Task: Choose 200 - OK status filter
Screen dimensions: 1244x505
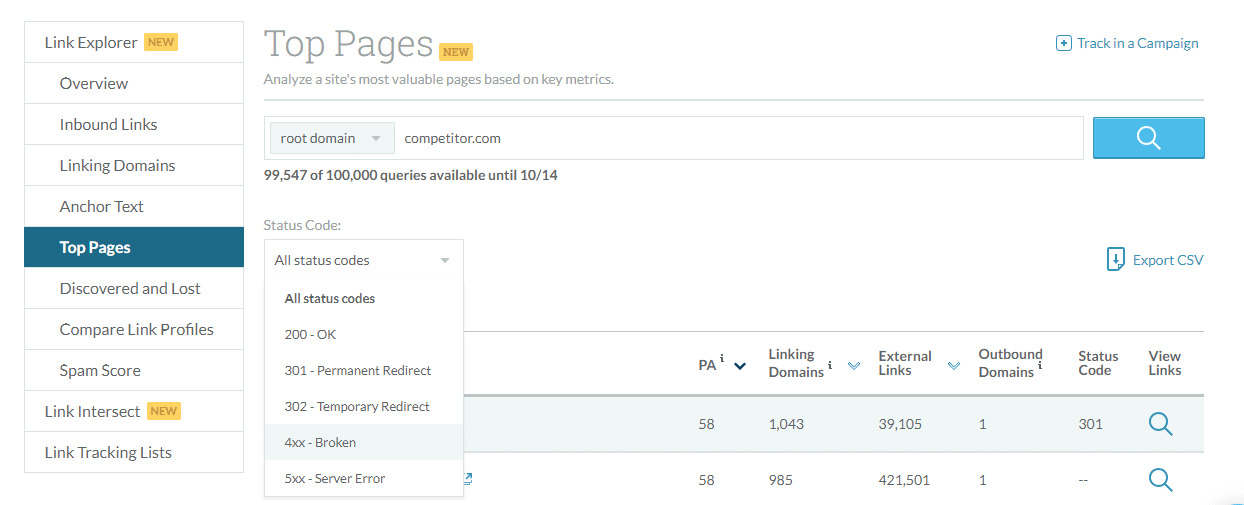Action: [310, 334]
